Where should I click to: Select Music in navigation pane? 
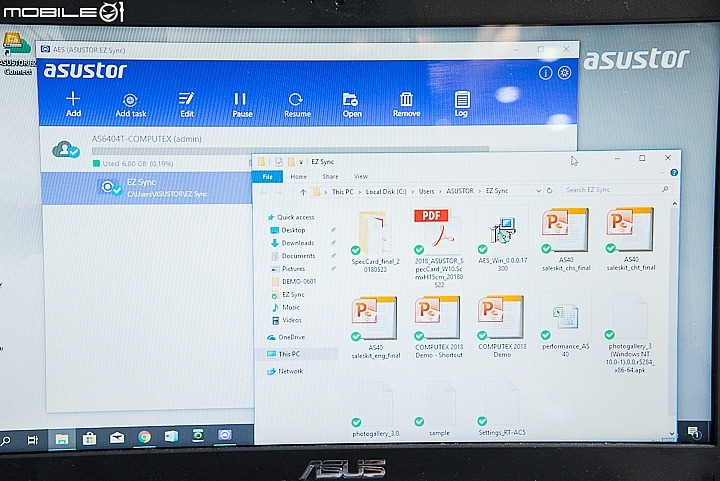285,307
